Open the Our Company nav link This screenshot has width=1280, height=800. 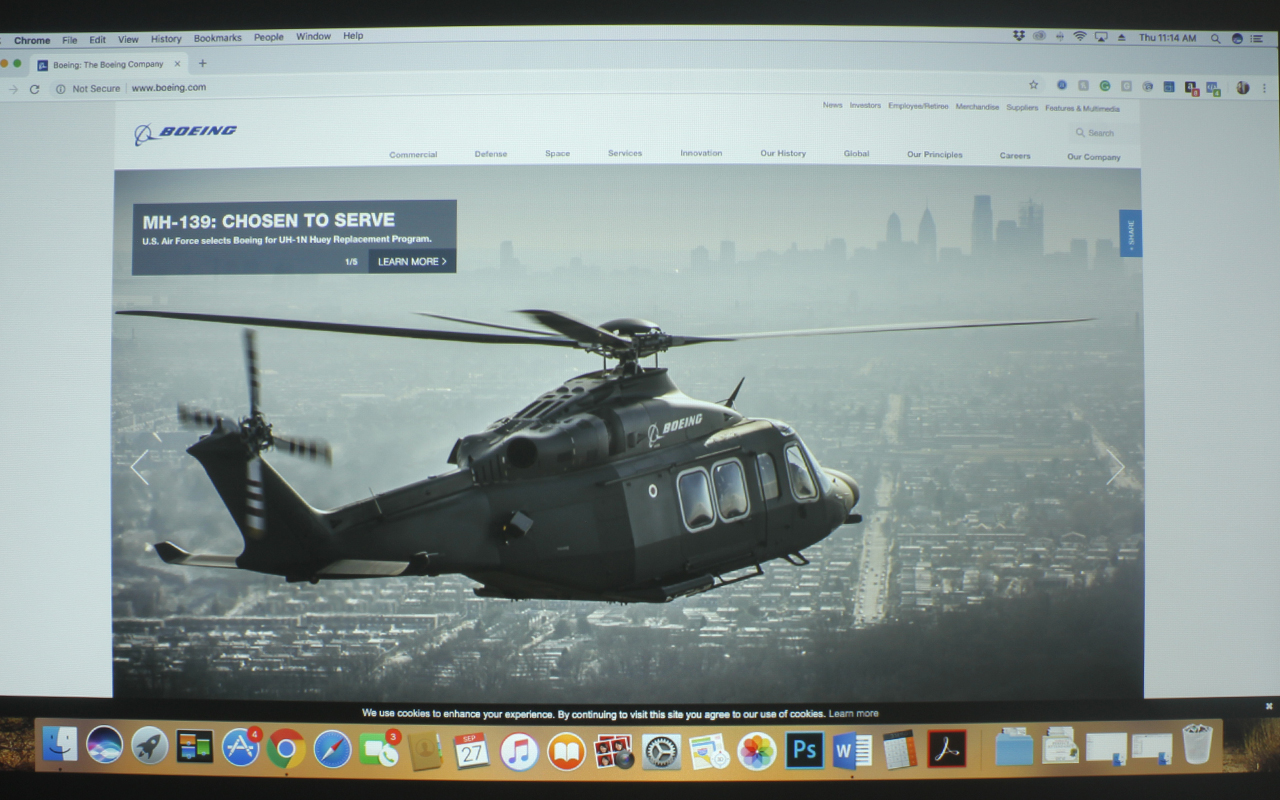pyautogui.click(x=1093, y=157)
